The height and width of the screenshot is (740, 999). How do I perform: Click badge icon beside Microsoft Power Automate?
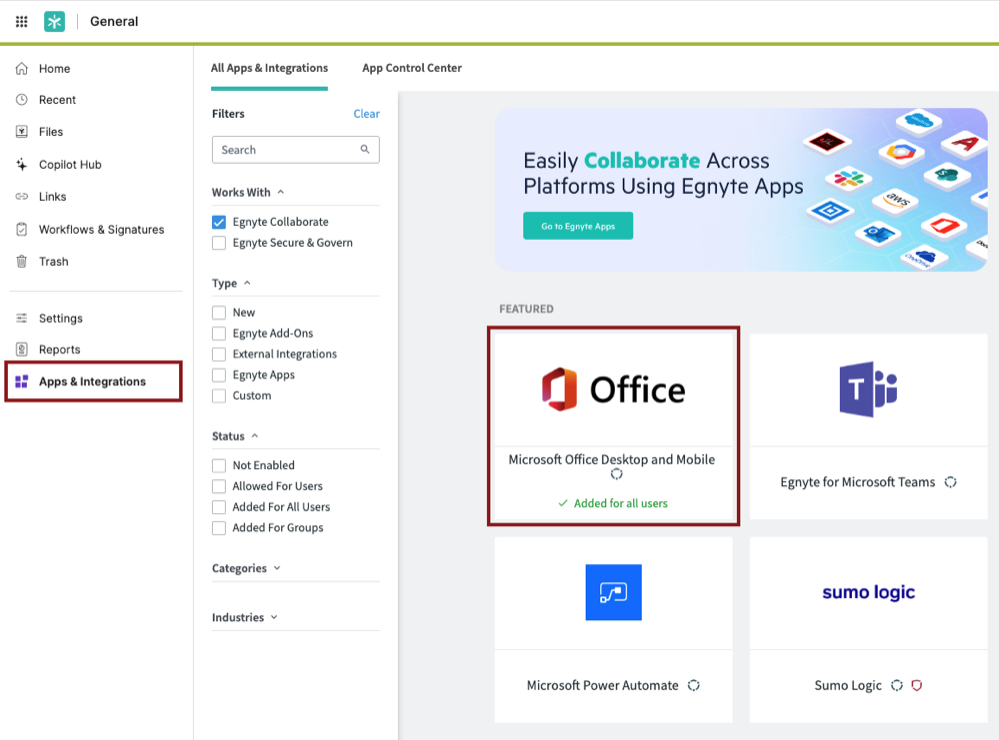point(694,685)
